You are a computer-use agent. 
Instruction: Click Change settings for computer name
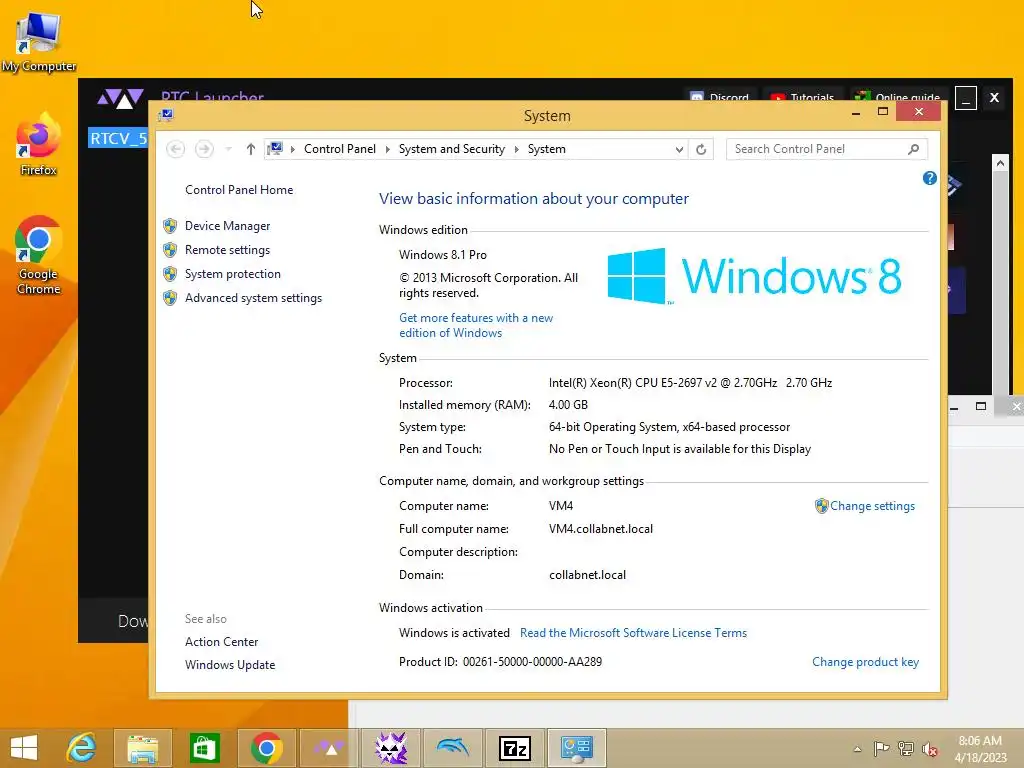pos(872,506)
